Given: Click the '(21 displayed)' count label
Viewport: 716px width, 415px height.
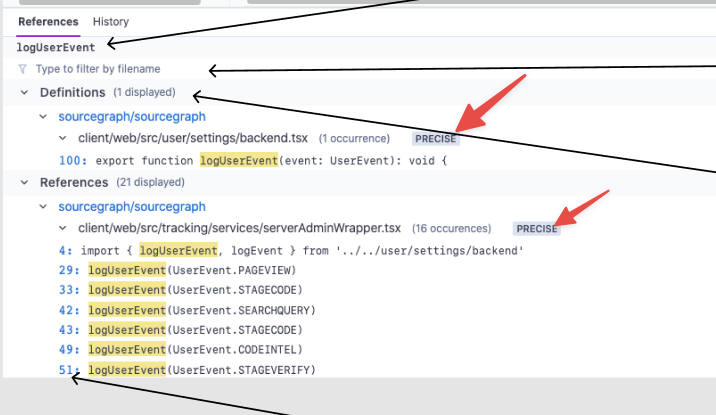Looking at the screenshot, I should coord(150,182).
